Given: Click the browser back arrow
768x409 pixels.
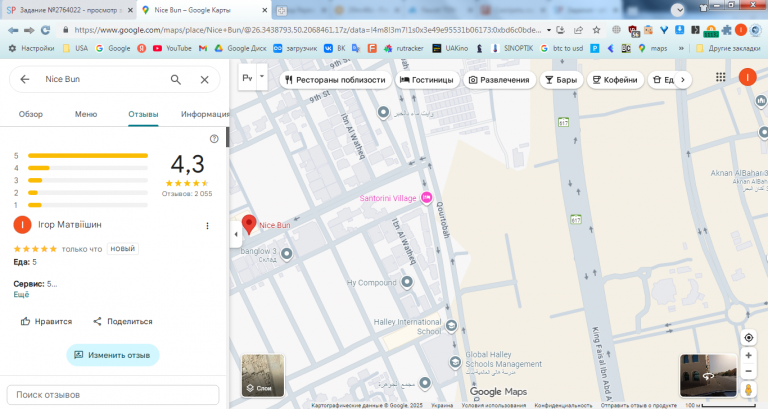Looking at the screenshot, I should 13,30.
